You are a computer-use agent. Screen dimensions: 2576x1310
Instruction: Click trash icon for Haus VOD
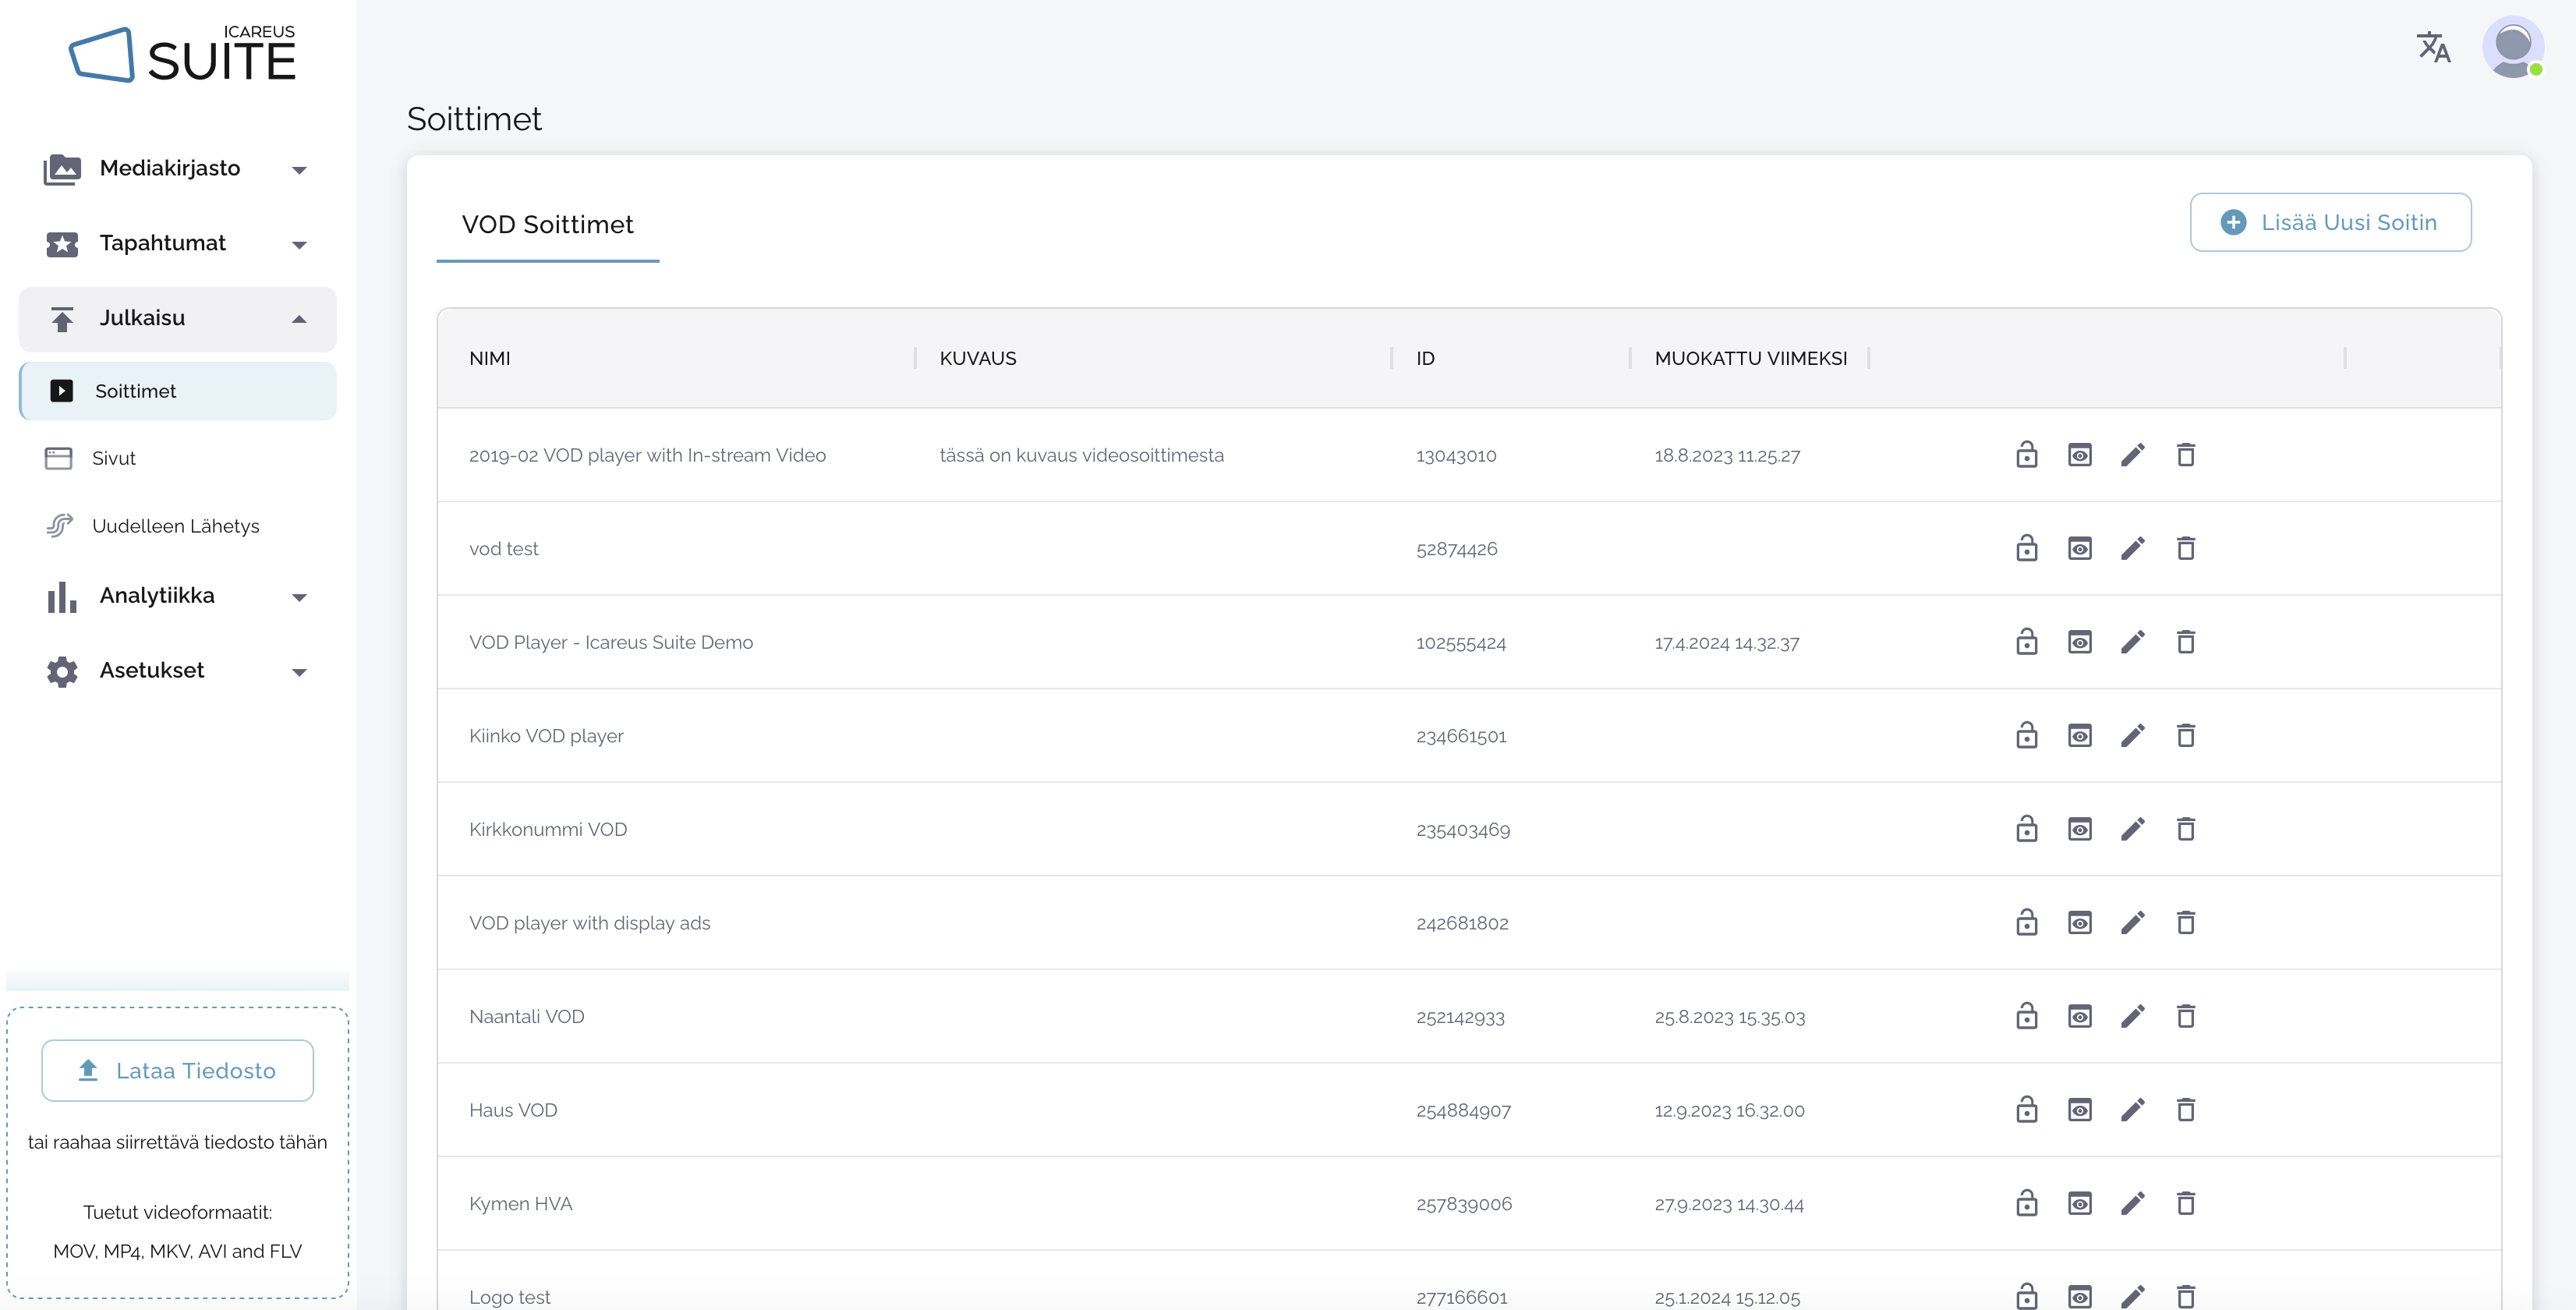coord(2185,1110)
